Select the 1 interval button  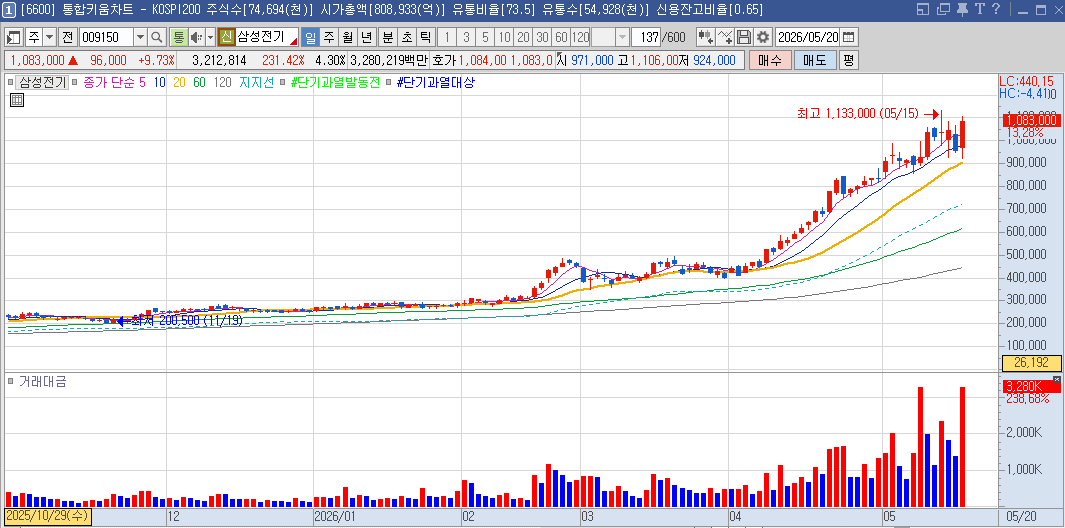tap(447, 37)
